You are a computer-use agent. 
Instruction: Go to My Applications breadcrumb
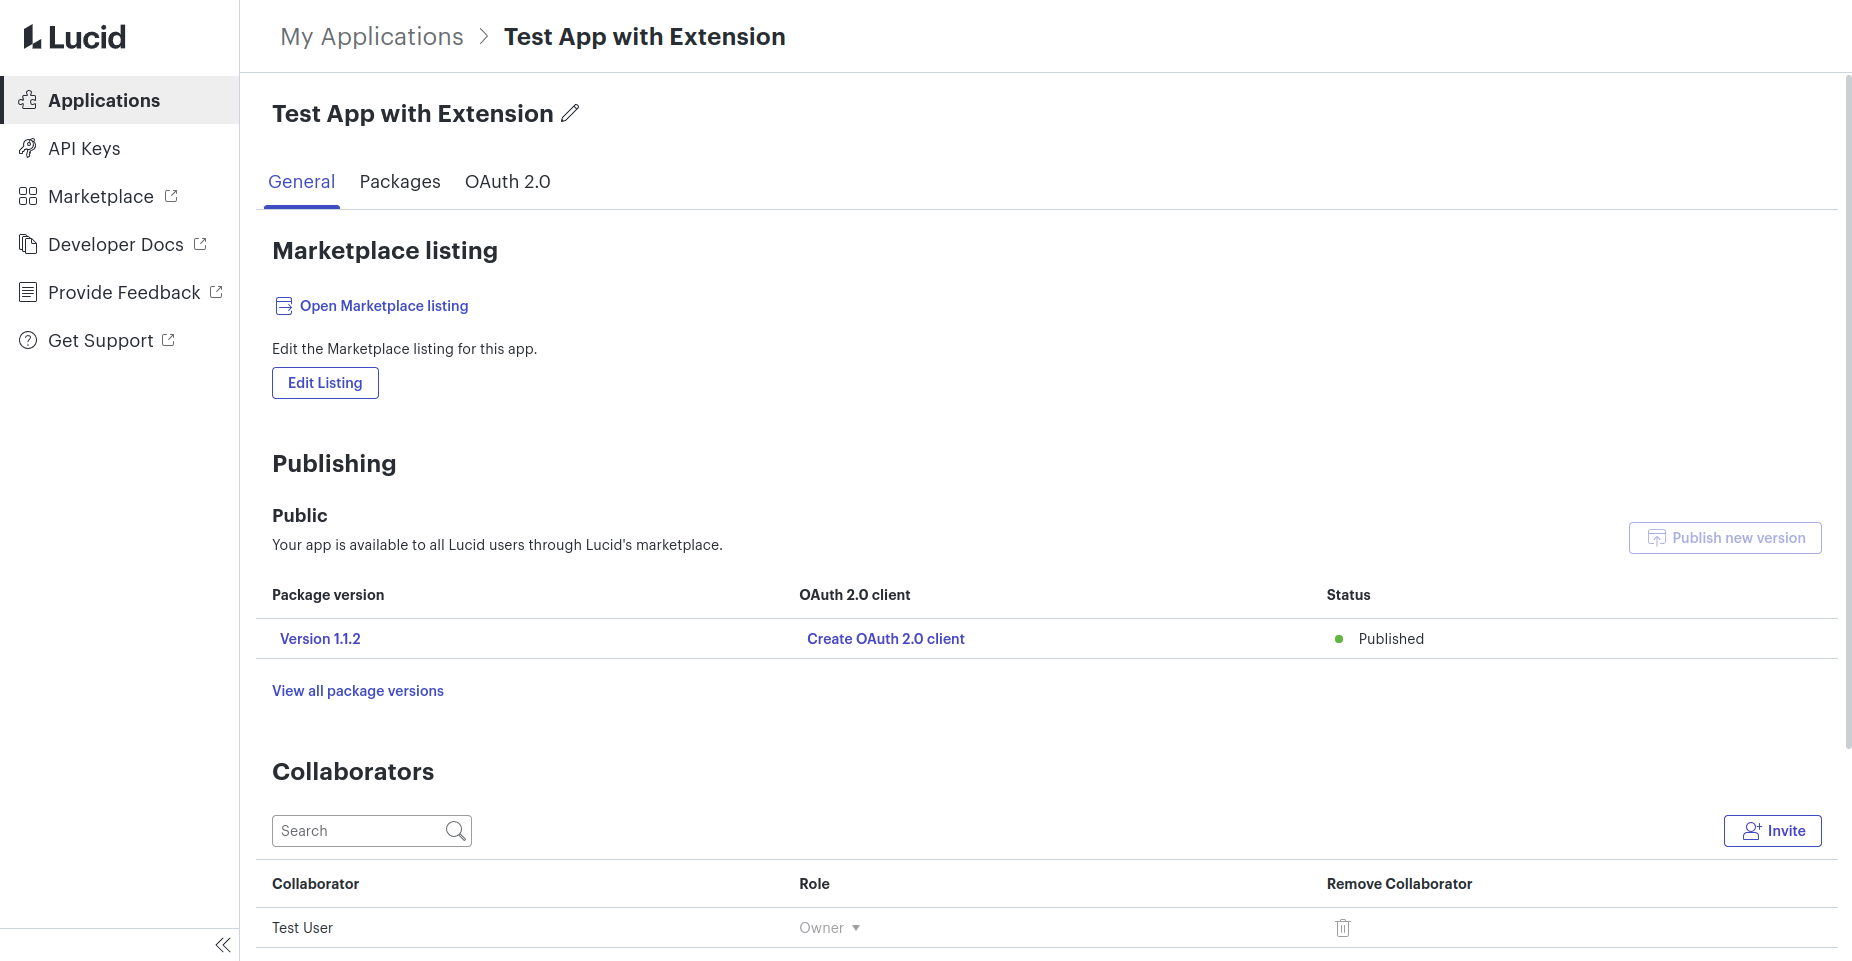tap(372, 37)
